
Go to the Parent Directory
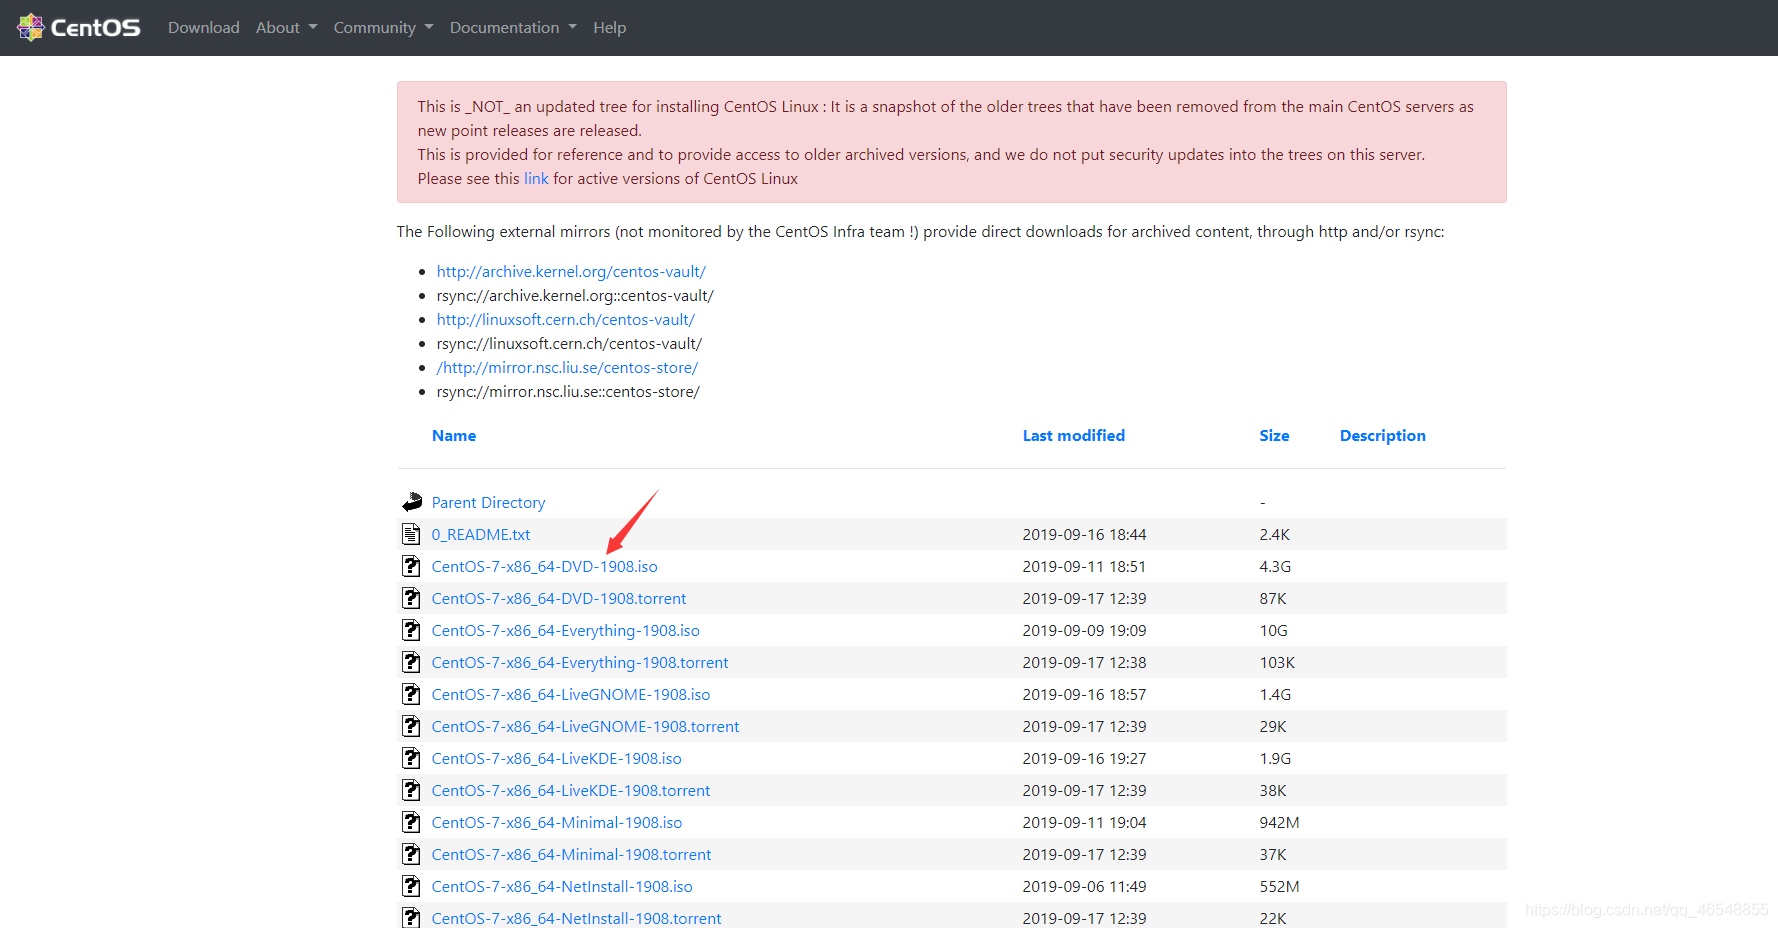click(488, 503)
